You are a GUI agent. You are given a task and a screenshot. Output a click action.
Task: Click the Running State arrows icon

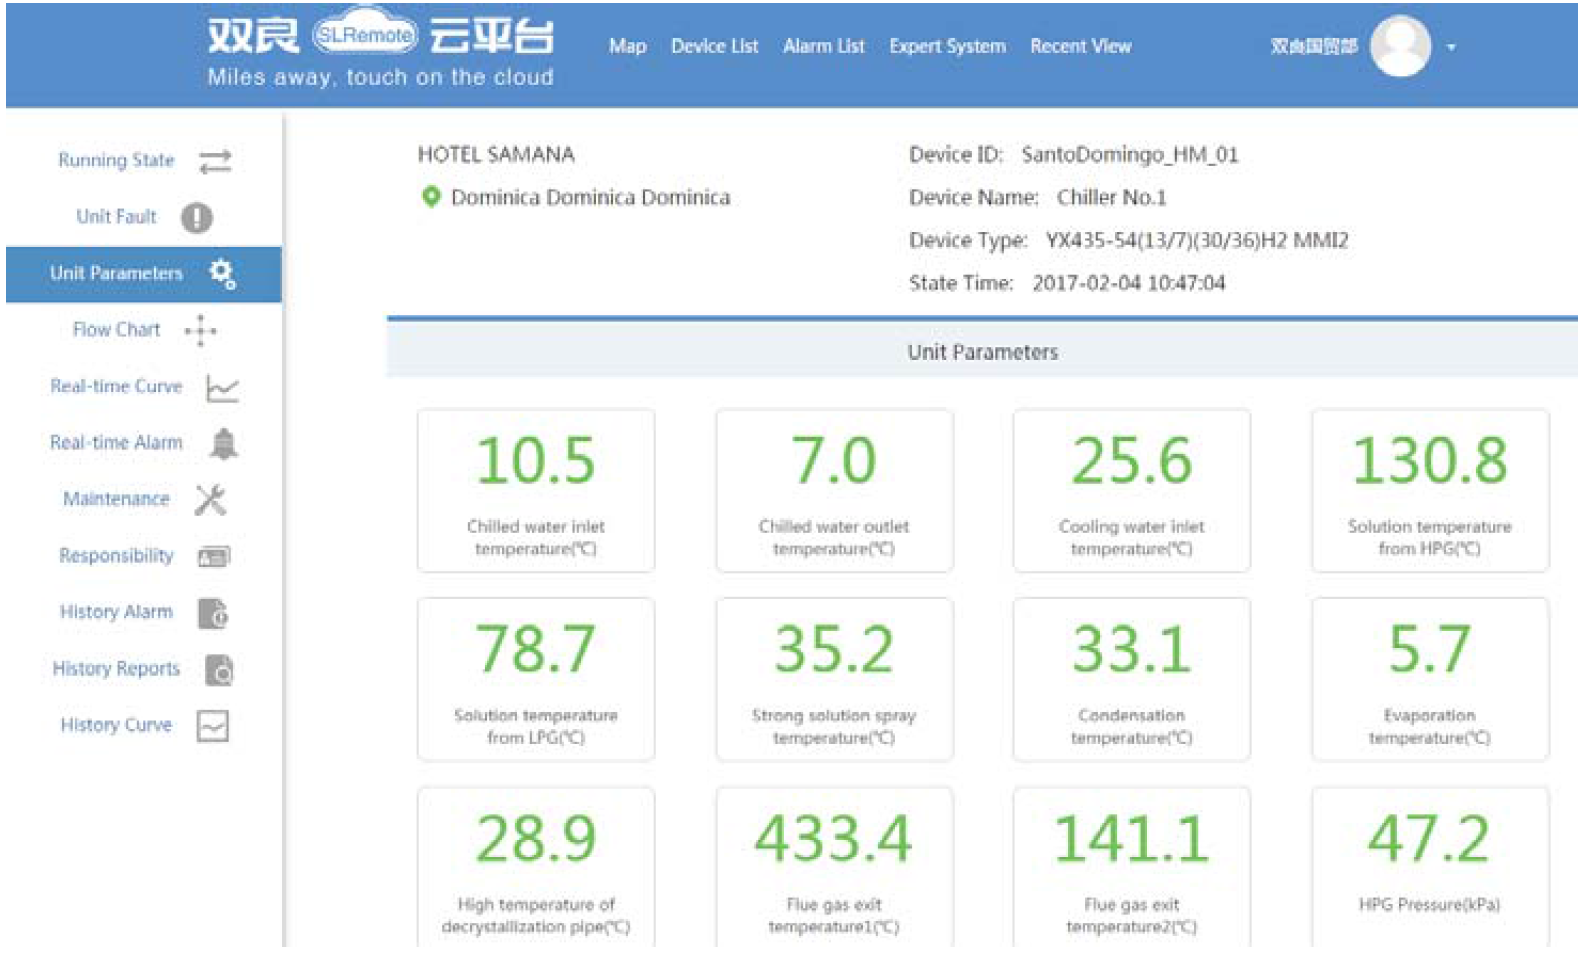pos(214,161)
